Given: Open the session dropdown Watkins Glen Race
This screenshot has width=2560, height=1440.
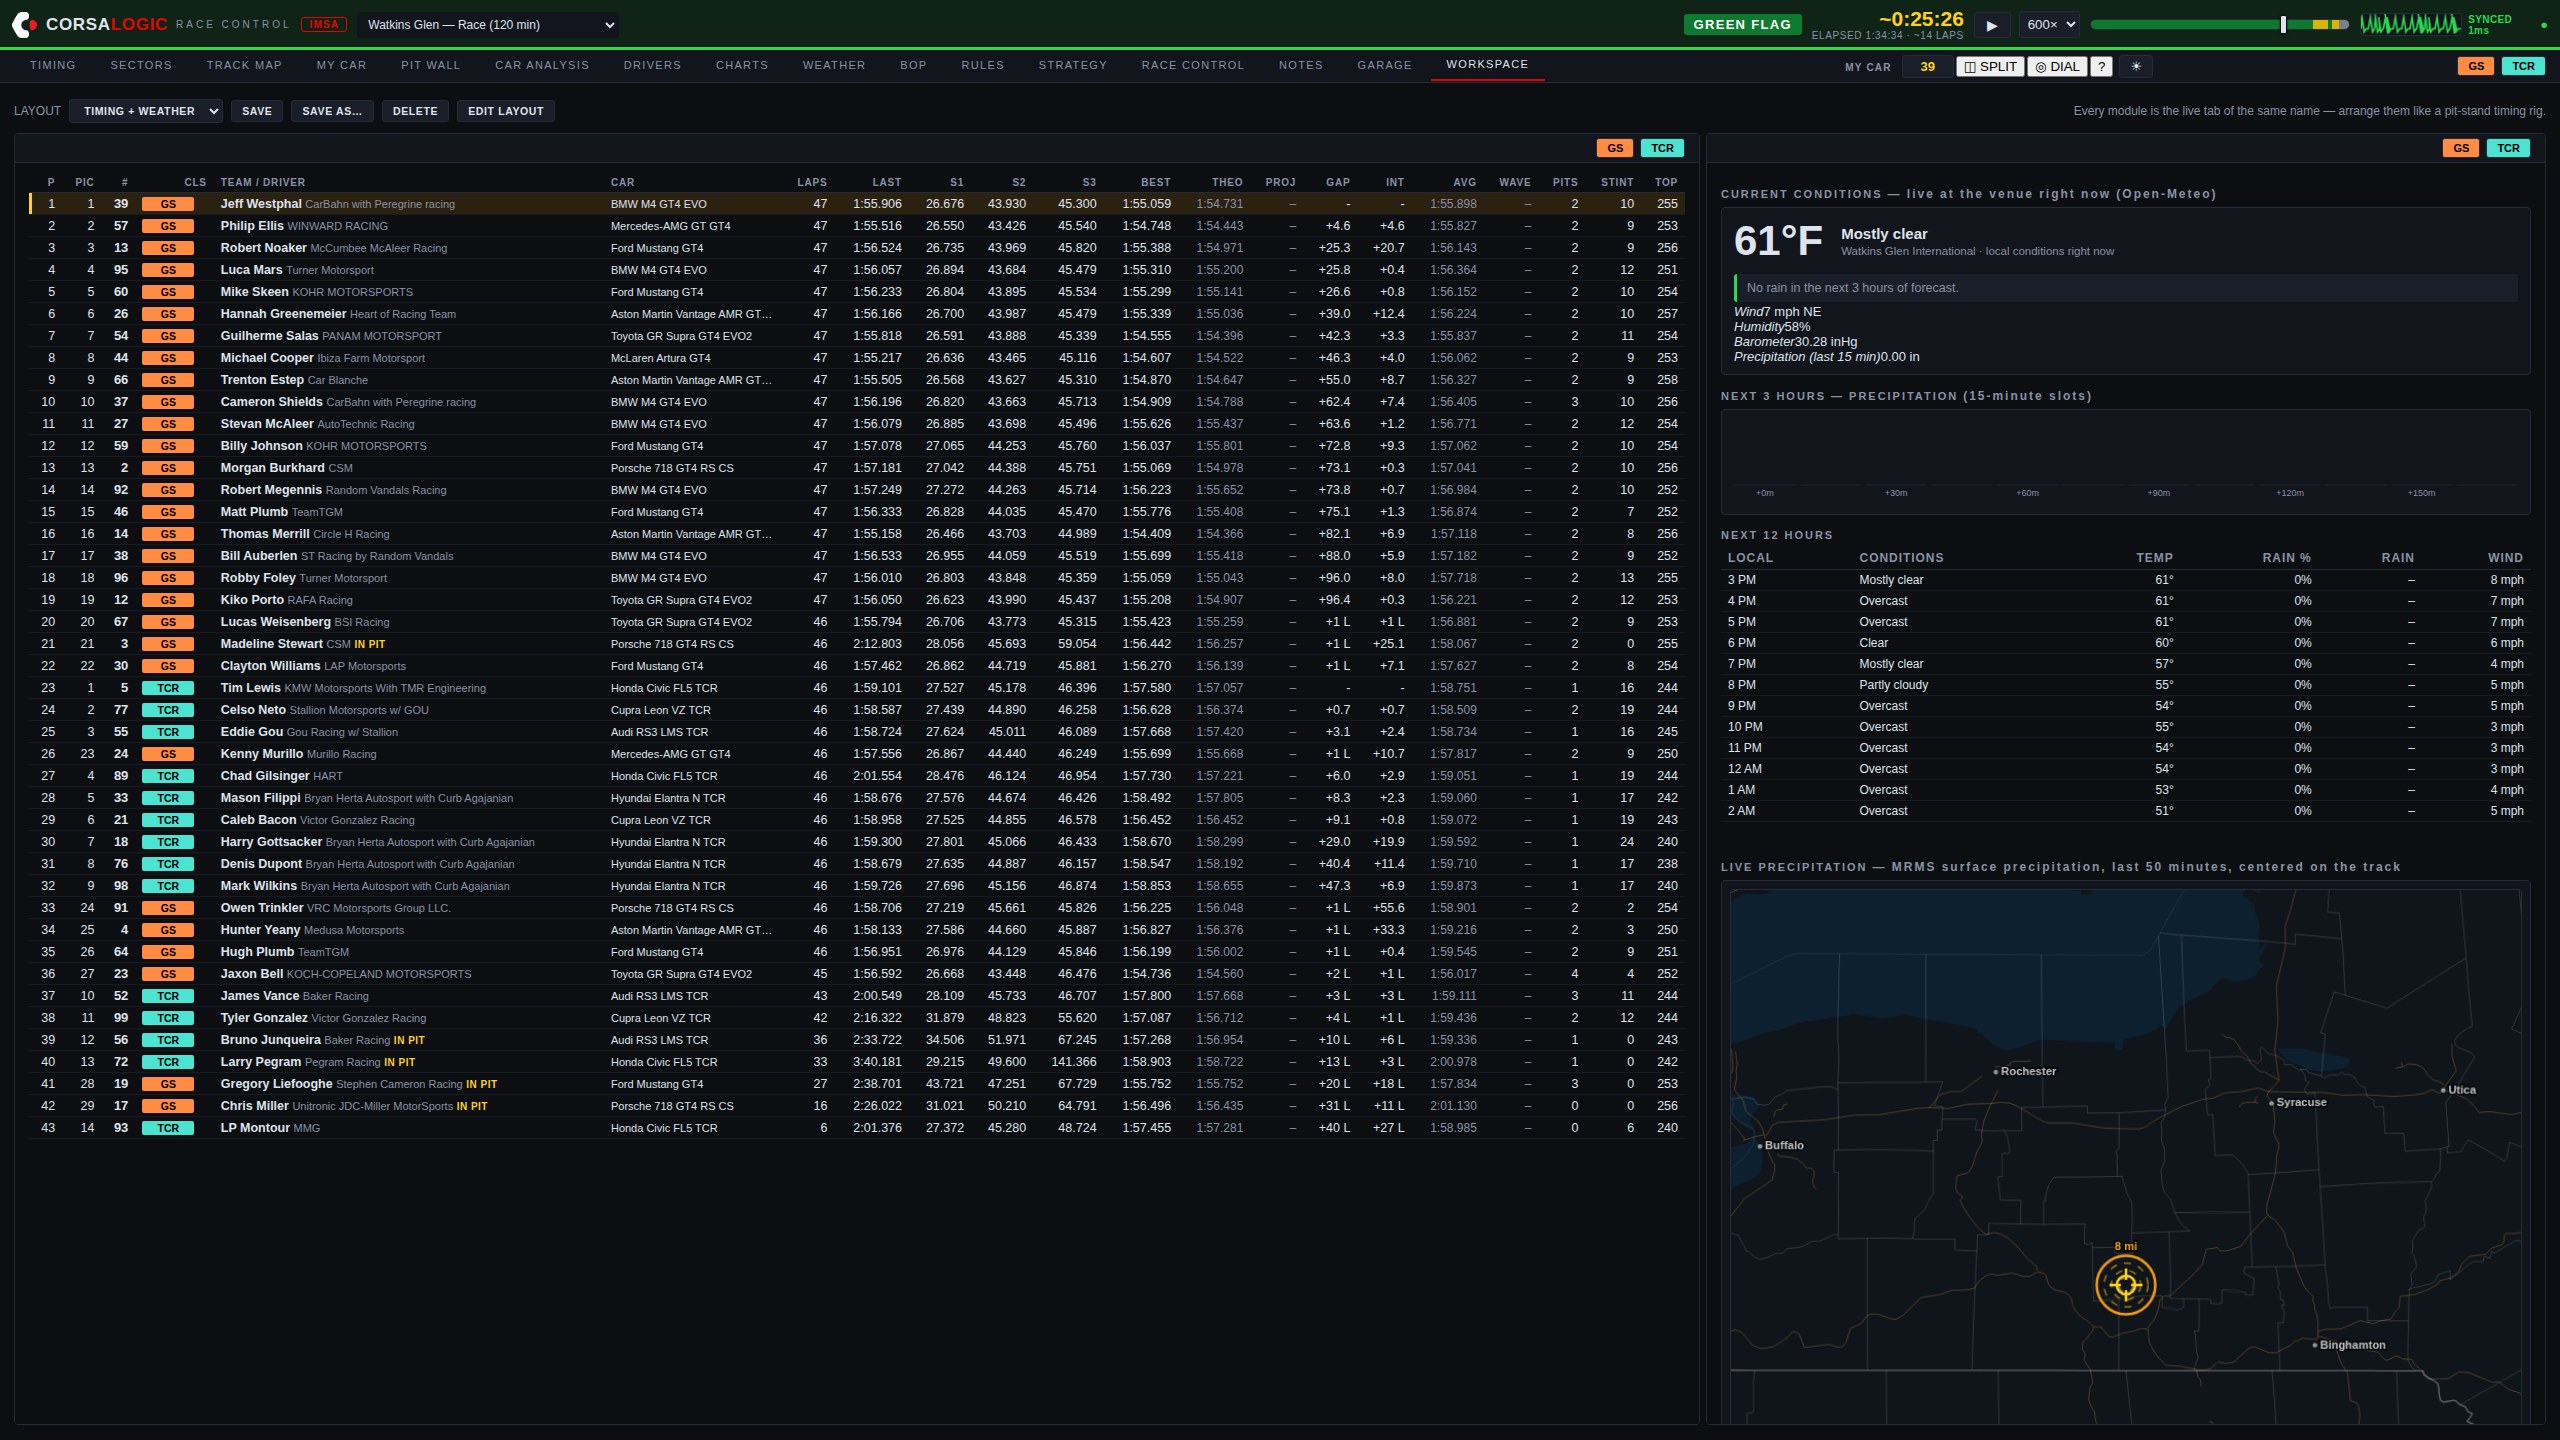Looking at the screenshot, I should click(488, 25).
